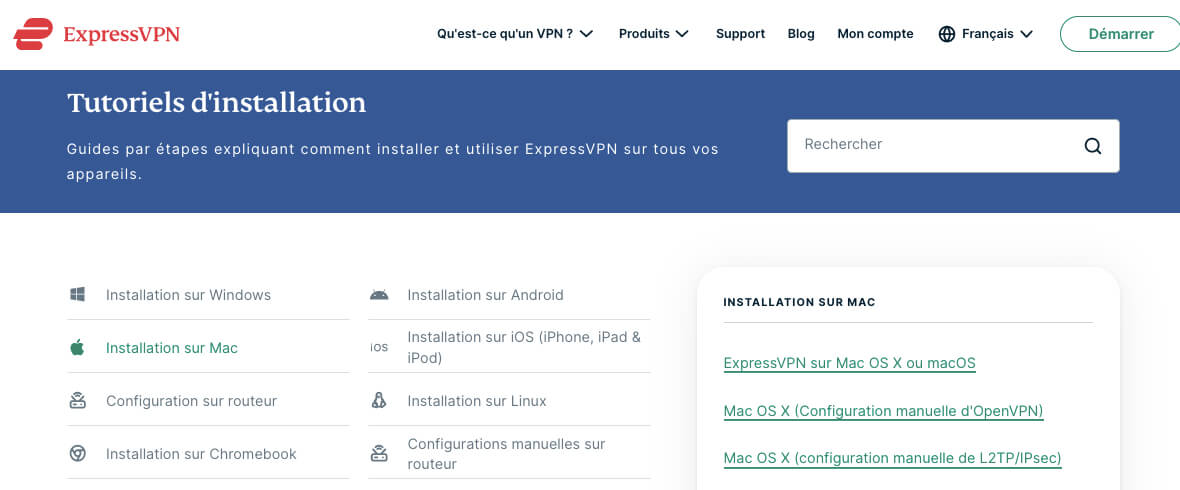The image size is (1180, 490).
Task: Open Installation sur Linux
Action: [x=477, y=401]
